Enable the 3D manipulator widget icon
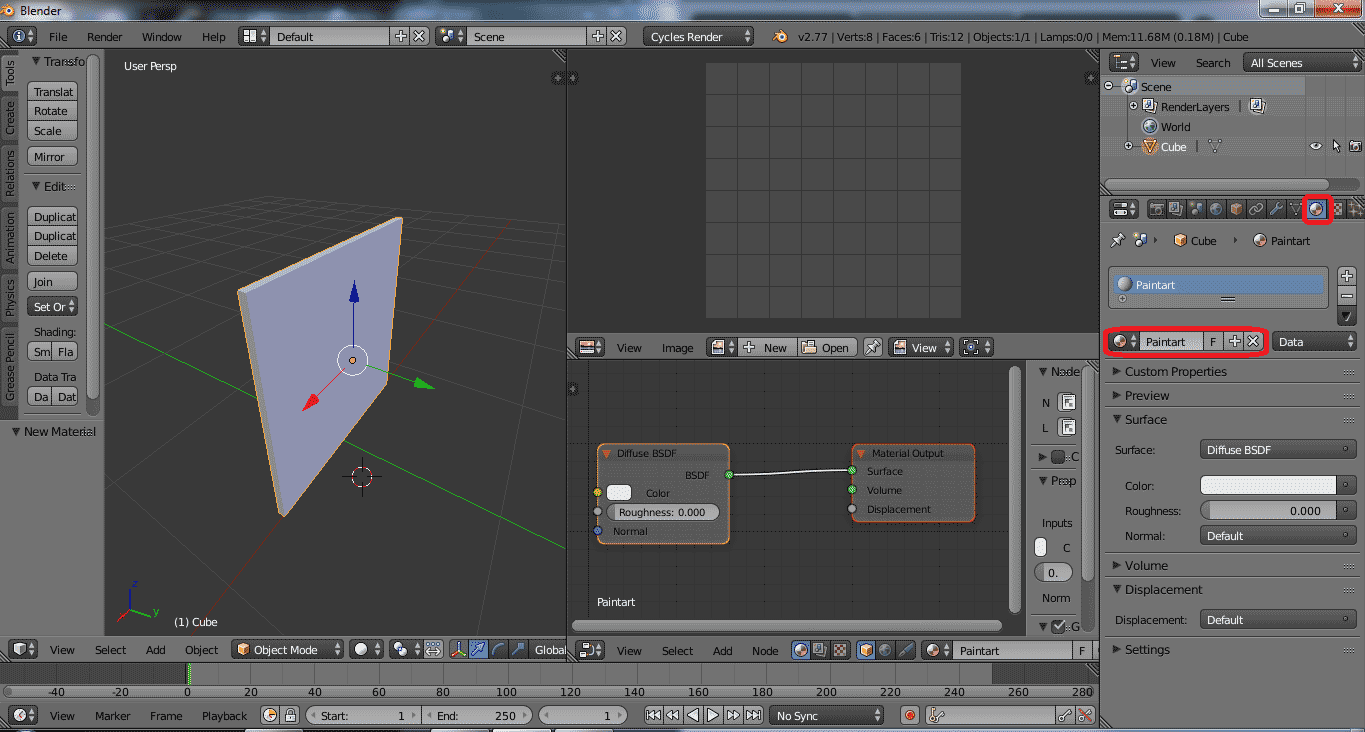The width and height of the screenshot is (1365, 732). tap(461, 649)
